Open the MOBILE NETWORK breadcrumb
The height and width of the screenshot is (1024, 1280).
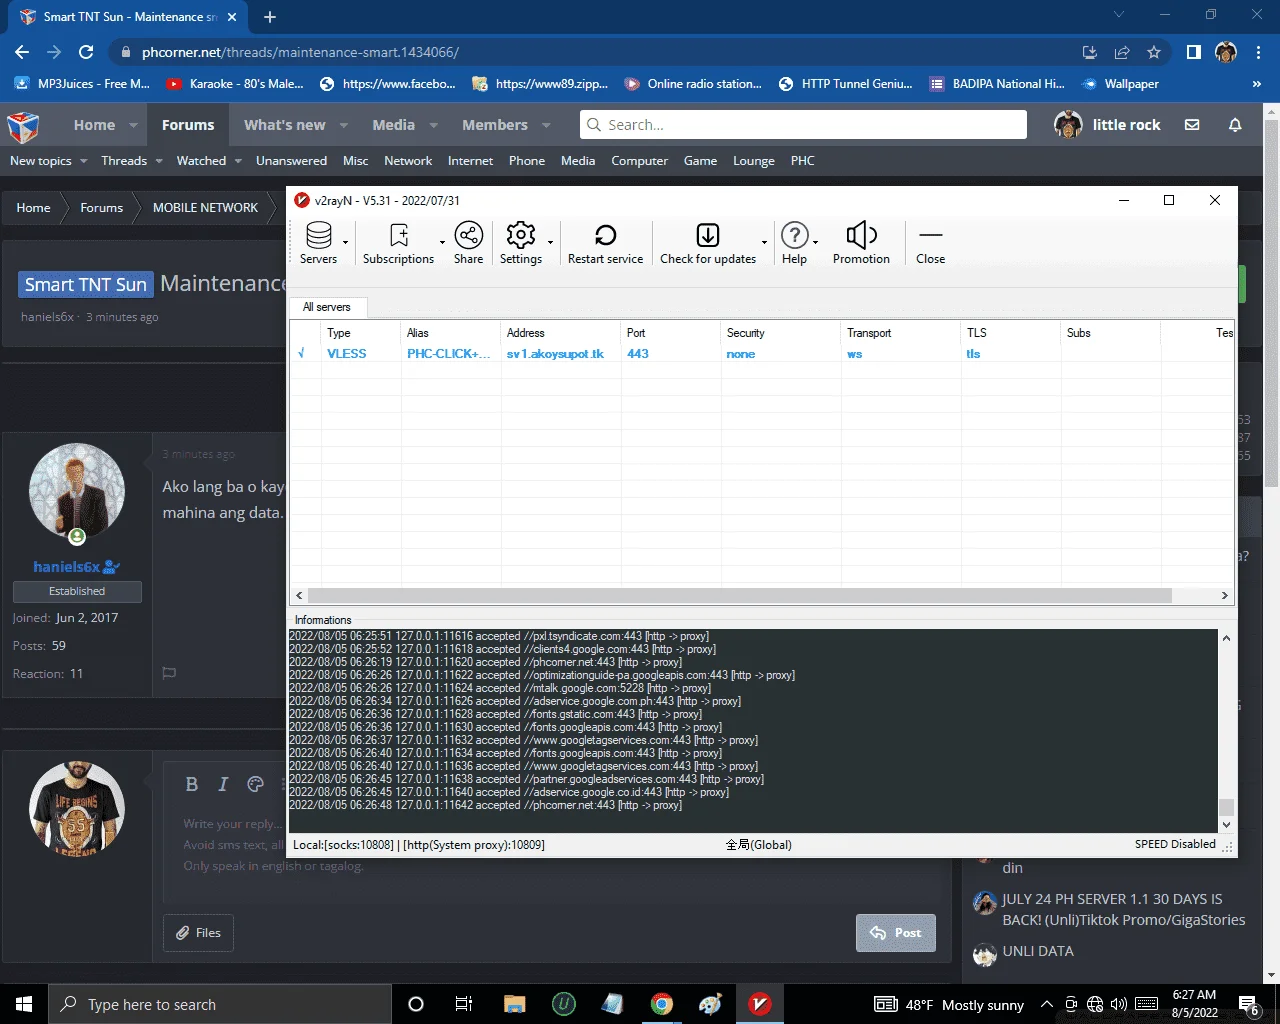(x=205, y=208)
